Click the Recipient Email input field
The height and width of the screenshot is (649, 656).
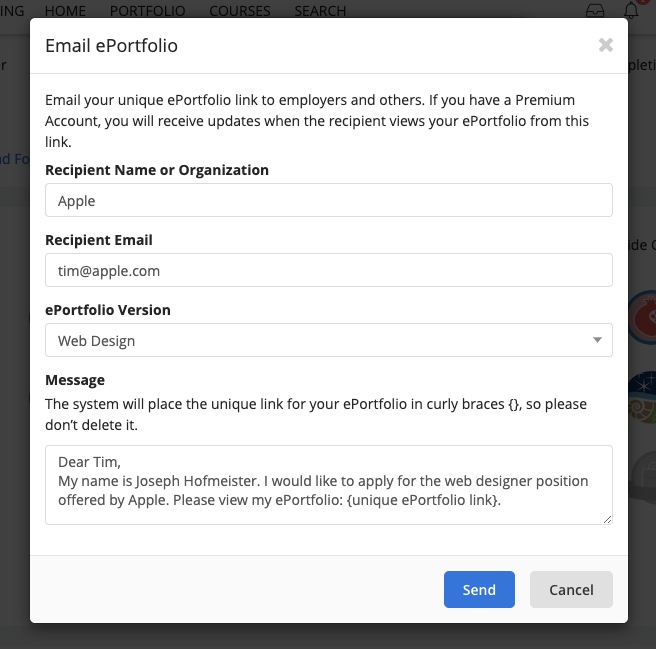pos(329,270)
